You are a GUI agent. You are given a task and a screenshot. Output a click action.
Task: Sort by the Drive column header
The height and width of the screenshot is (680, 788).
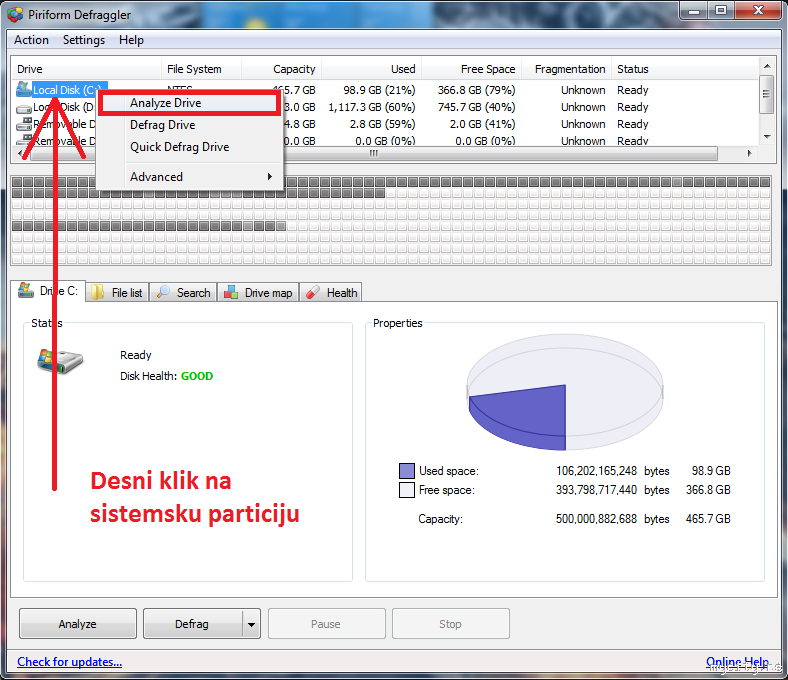(x=85, y=69)
